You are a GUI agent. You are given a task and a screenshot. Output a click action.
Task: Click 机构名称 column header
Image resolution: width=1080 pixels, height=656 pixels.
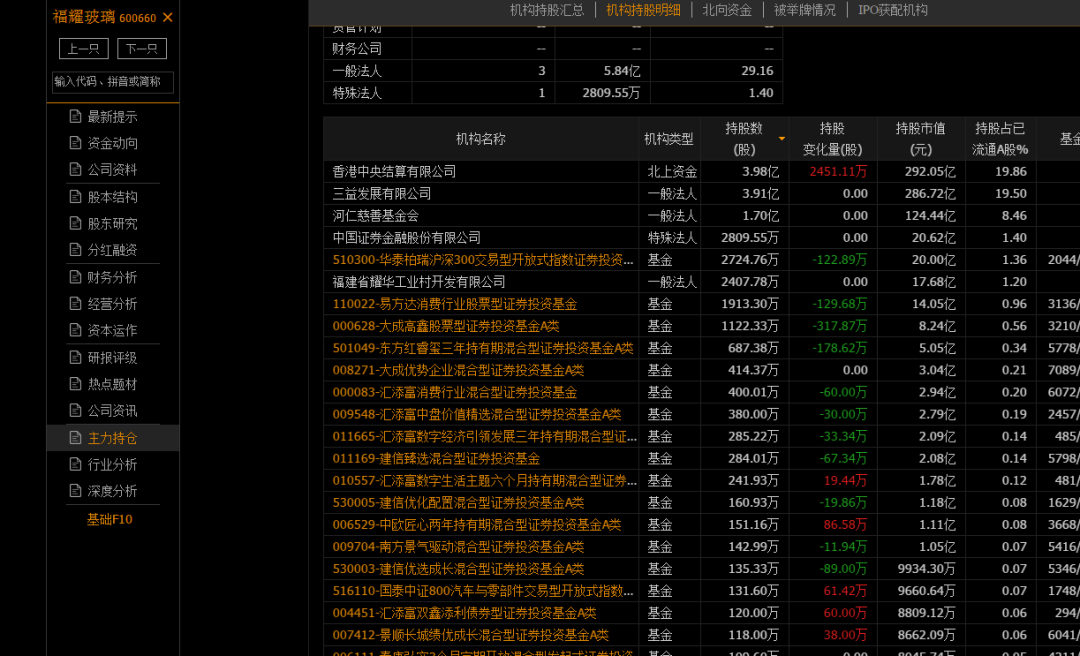[481, 139]
